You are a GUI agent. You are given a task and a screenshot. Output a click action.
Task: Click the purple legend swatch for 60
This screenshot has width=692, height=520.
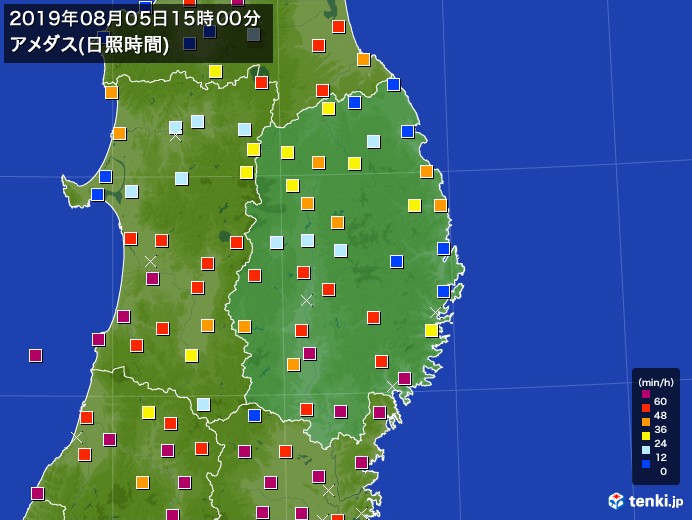tap(646, 394)
